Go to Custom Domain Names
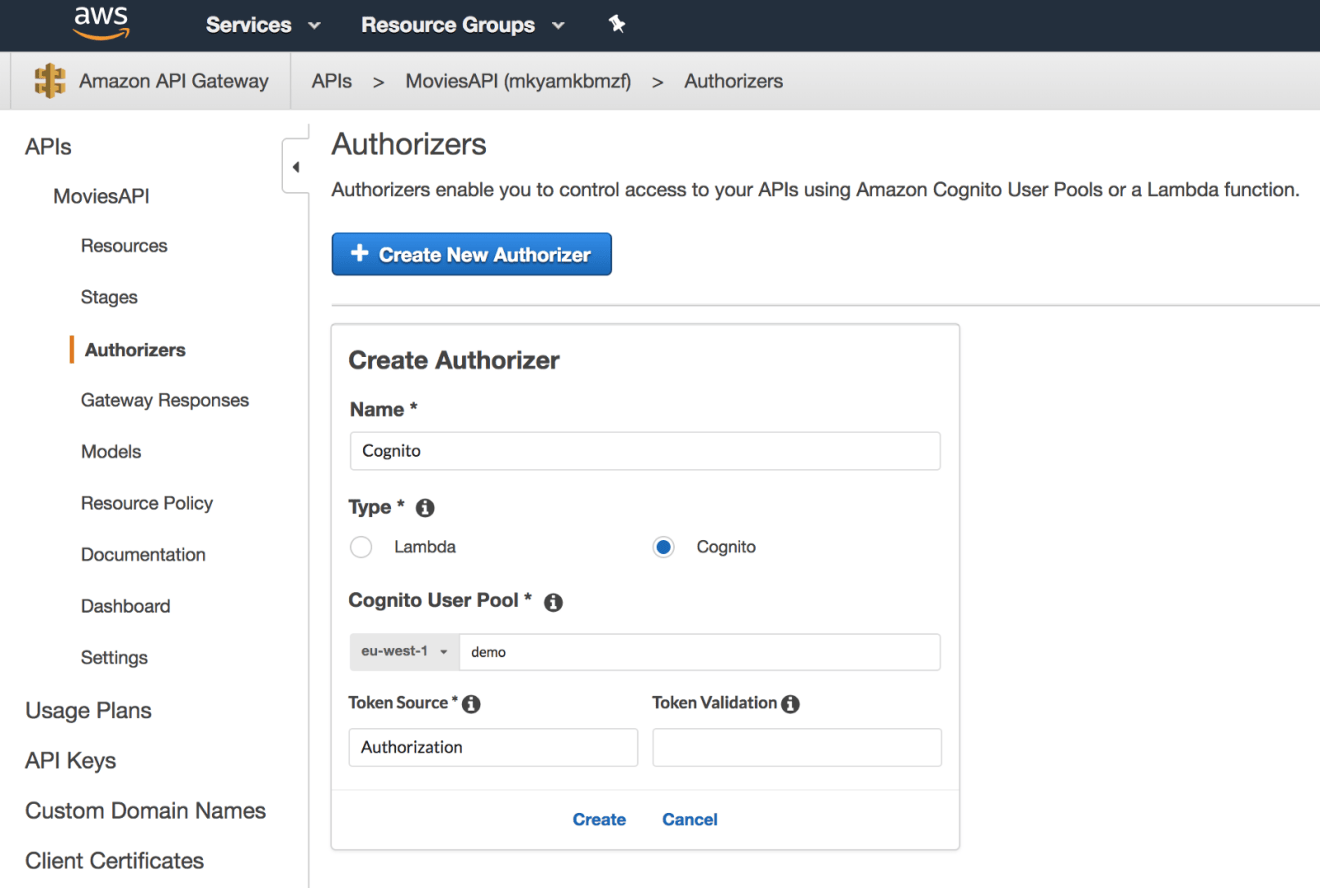This screenshot has width=1320, height=888. 145,811
